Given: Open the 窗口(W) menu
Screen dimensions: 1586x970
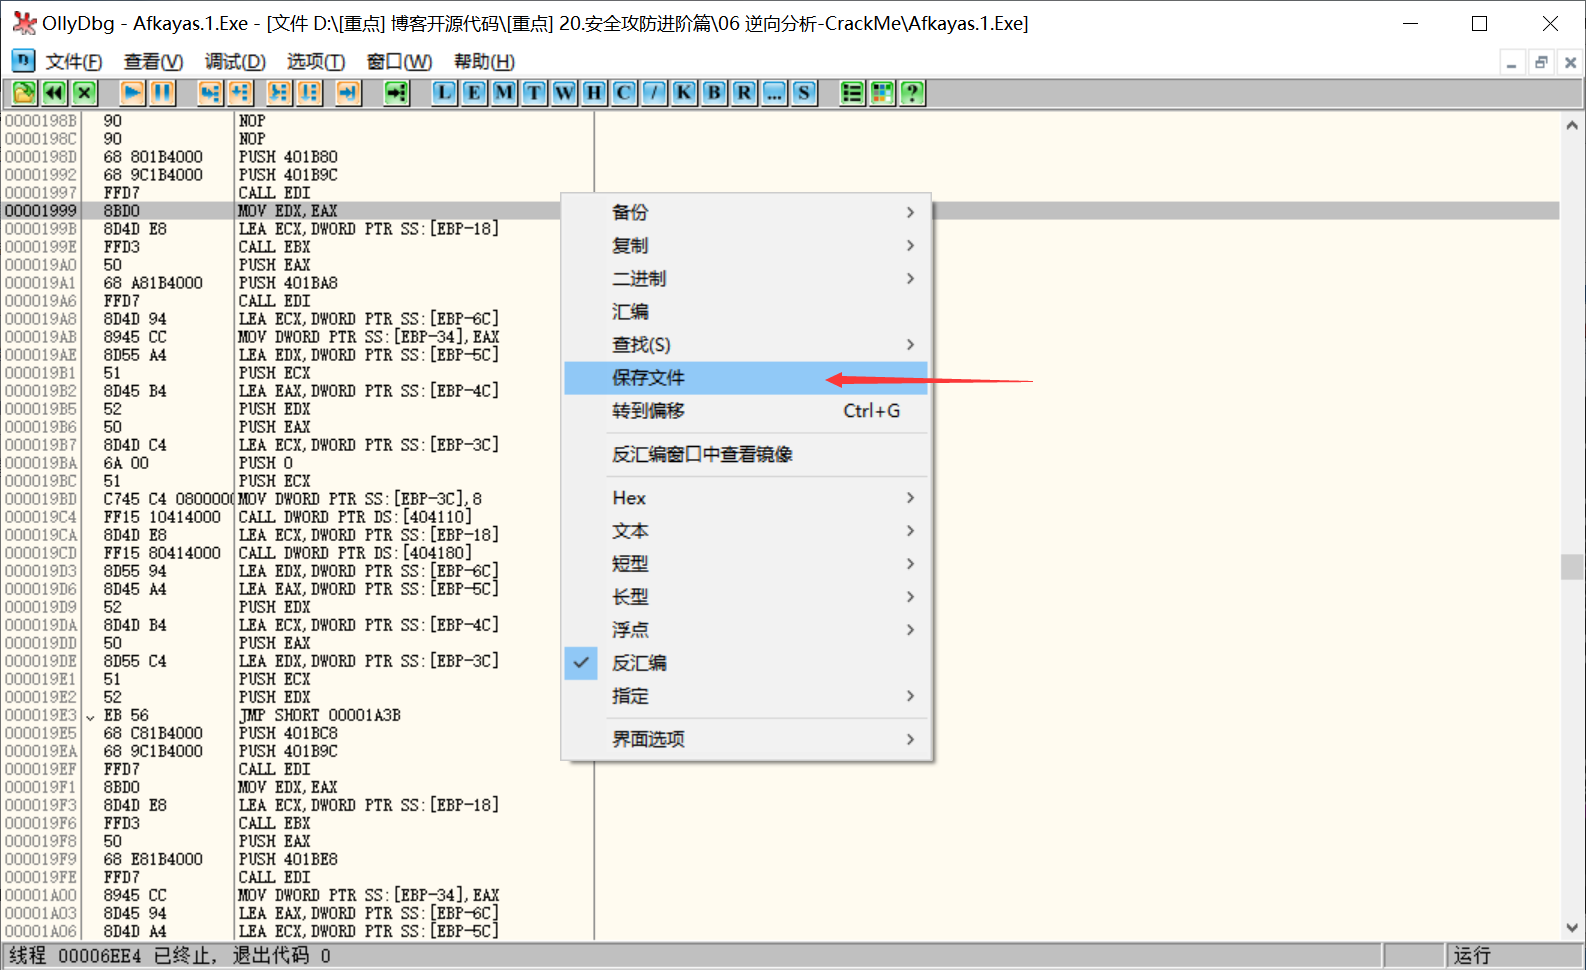Looking at the screenshot, I should 399,61.
